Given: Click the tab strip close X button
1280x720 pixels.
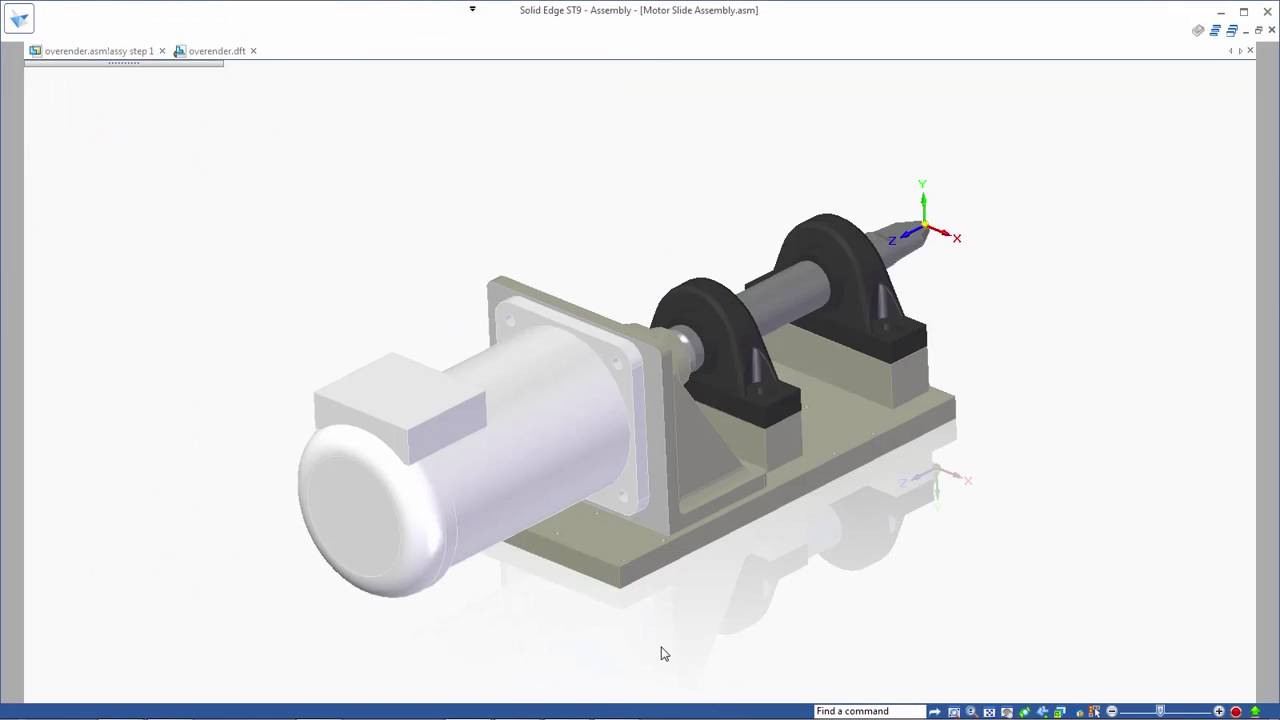Looking at the screenshot, I should pos(1250,51).
